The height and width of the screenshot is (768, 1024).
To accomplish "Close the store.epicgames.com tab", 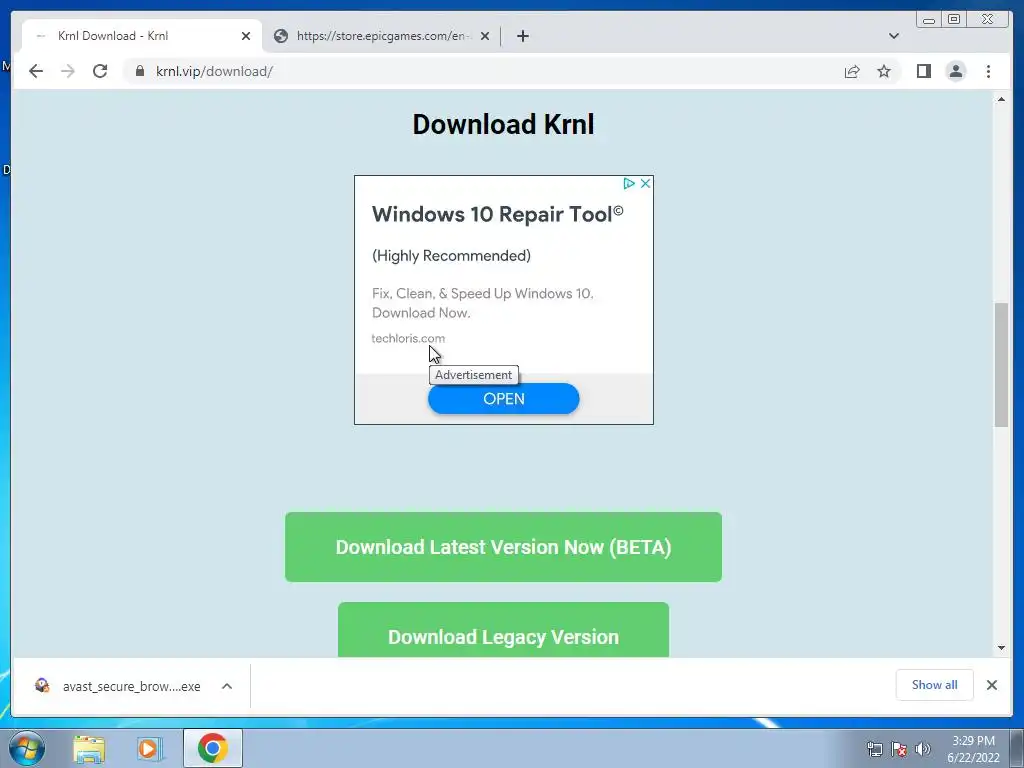I will 485,36.
